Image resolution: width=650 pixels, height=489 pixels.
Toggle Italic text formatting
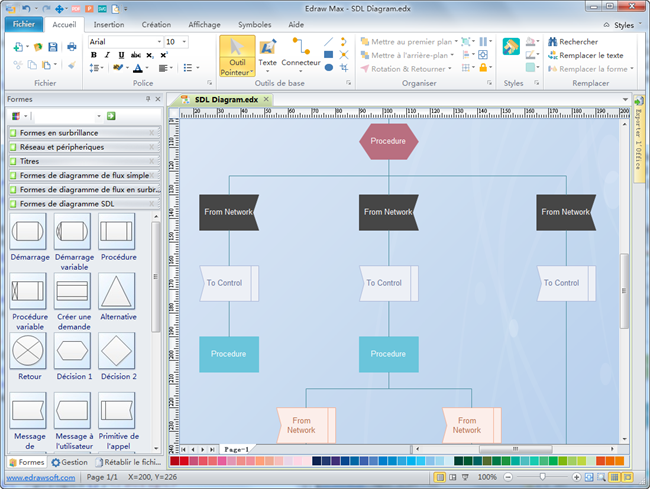click(108, 55)
